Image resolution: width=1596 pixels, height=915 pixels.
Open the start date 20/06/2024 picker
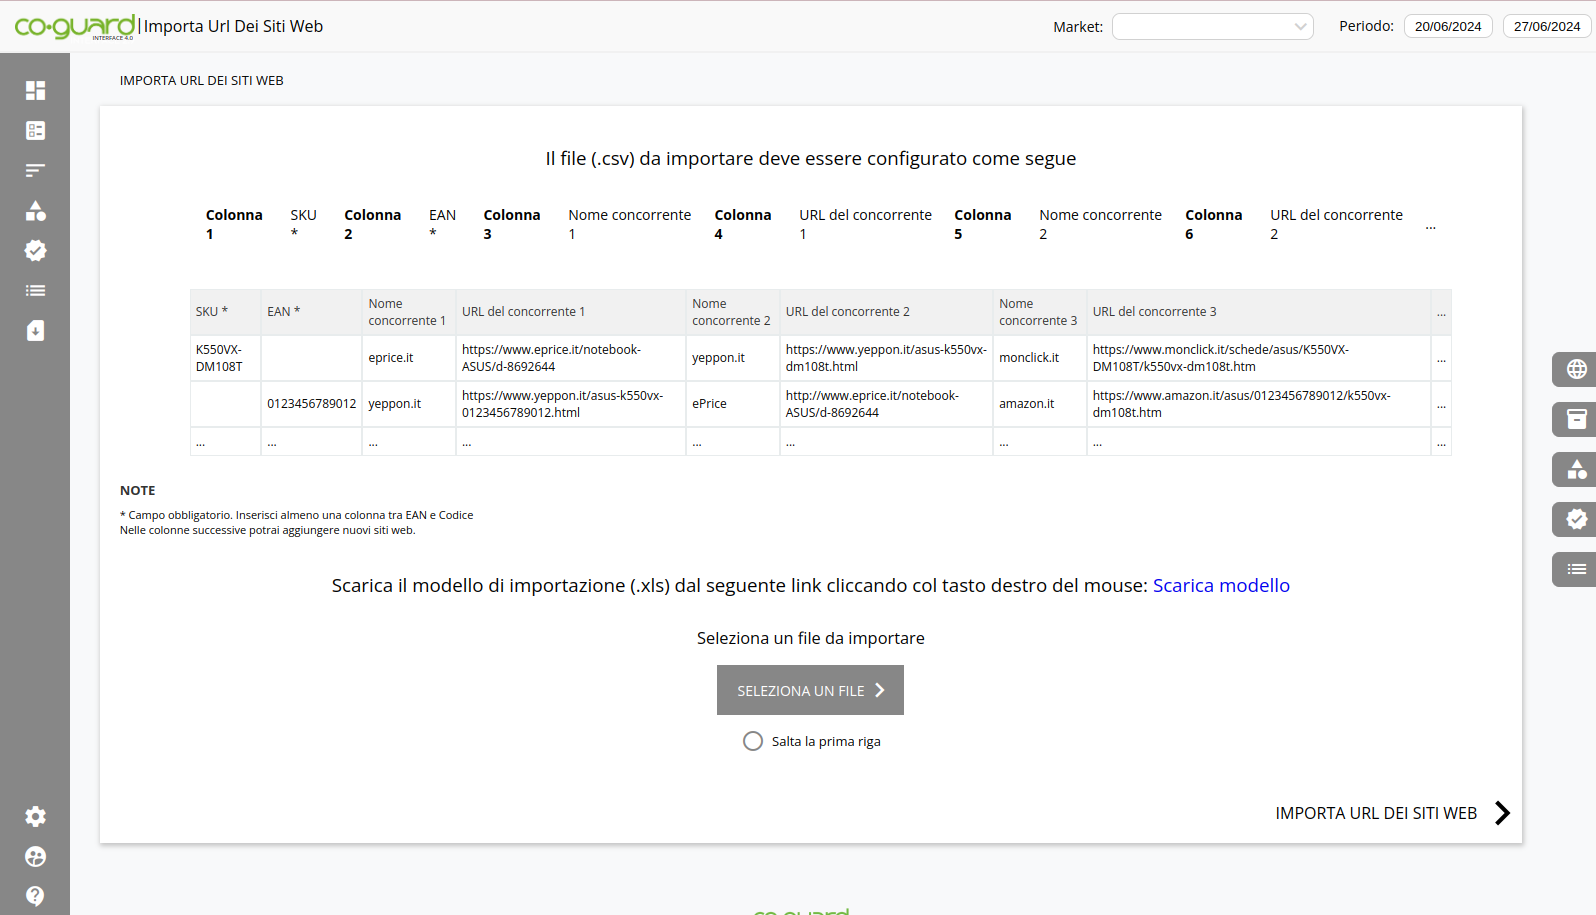pyautogui.click(x=1447, y=27)
